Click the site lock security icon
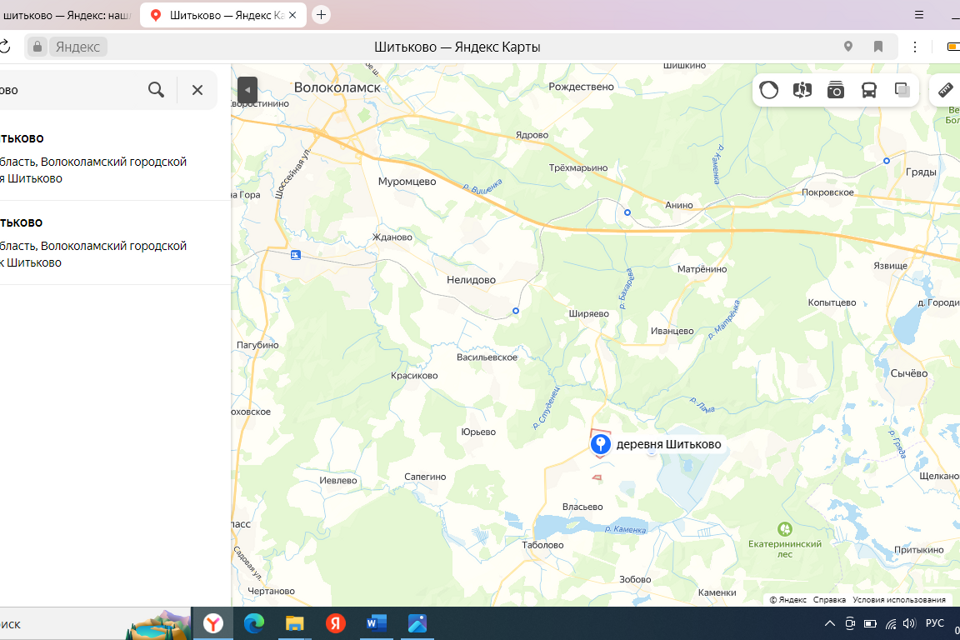Image resolution: width=960 pixels, height=640 pixels. tap(37, 47)
